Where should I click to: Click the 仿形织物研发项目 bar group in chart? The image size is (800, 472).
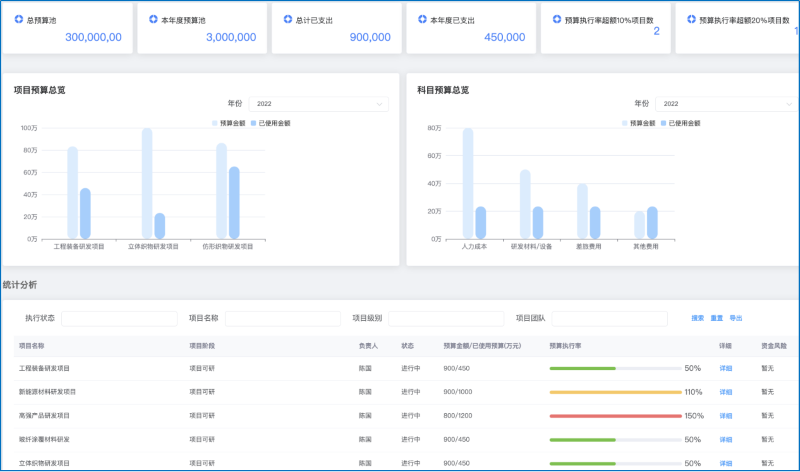[228, 191]
